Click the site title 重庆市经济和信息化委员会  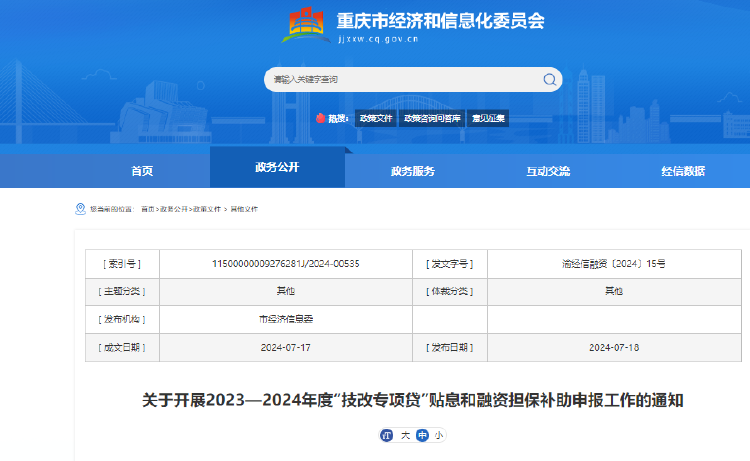(441, 21)
